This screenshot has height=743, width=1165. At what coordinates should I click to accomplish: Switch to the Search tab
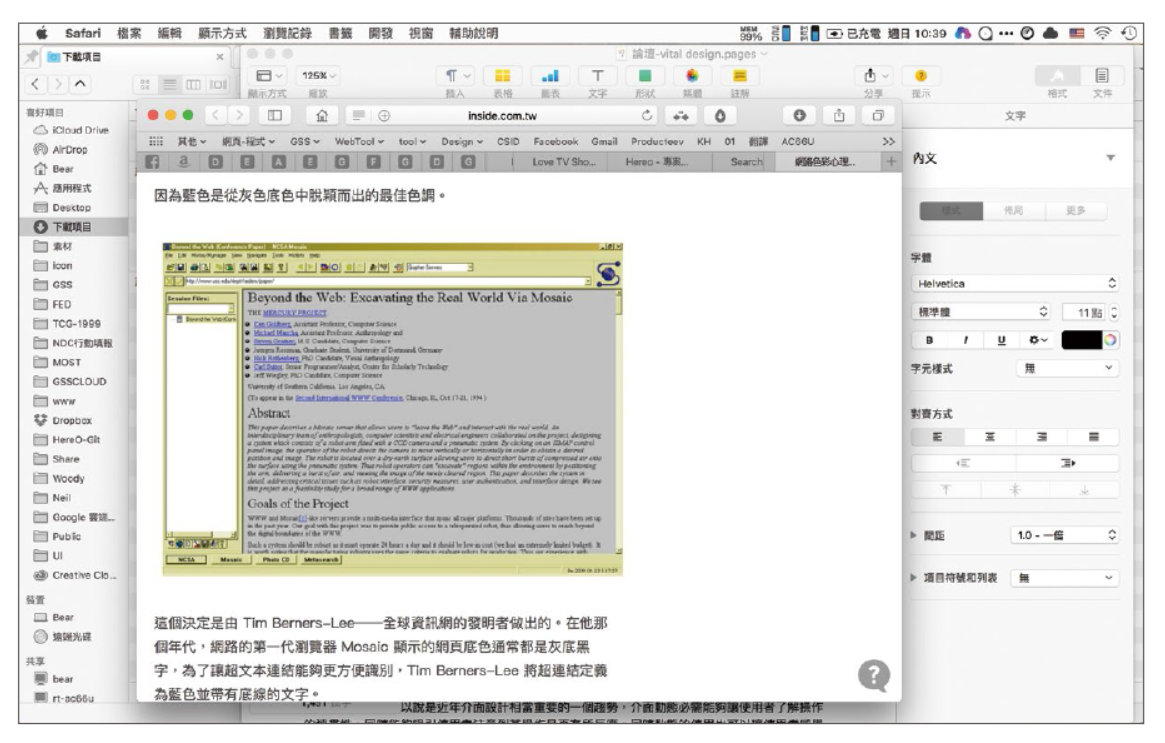[747, 161]
